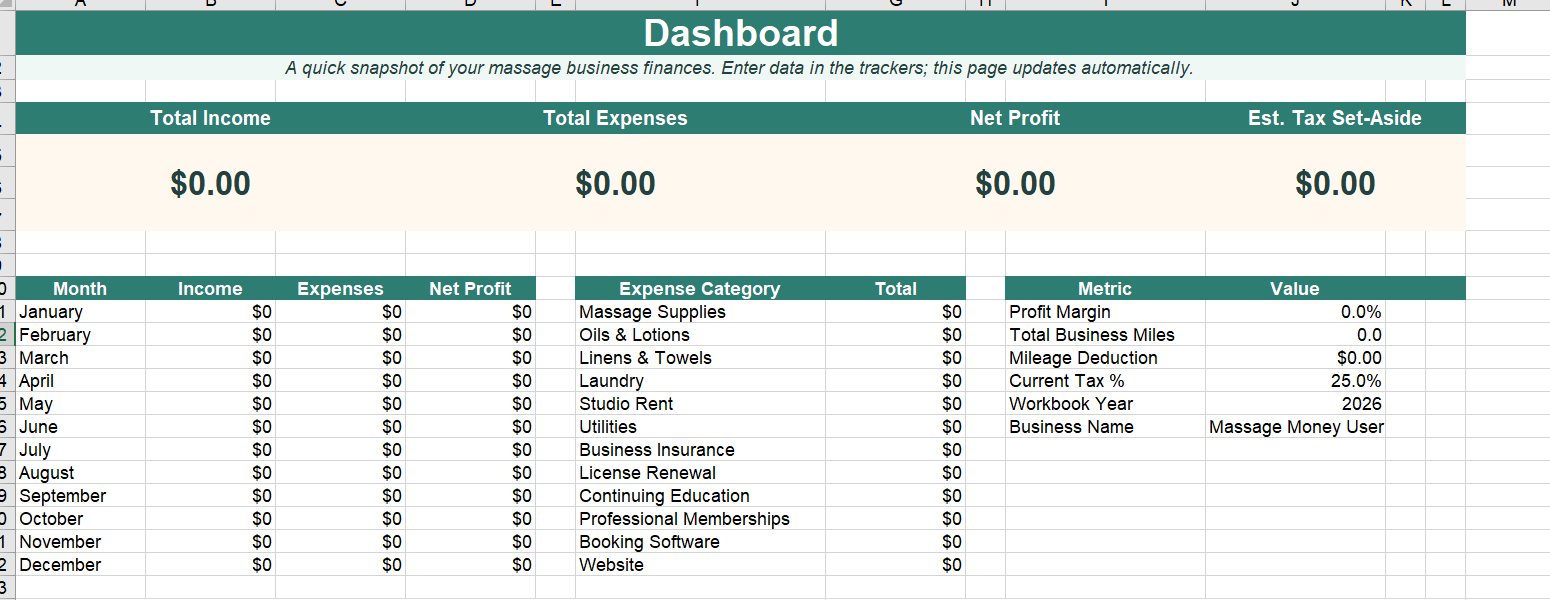Select the Studio Rent category cell
1550x600 pixels.
[x=700, y=404]
